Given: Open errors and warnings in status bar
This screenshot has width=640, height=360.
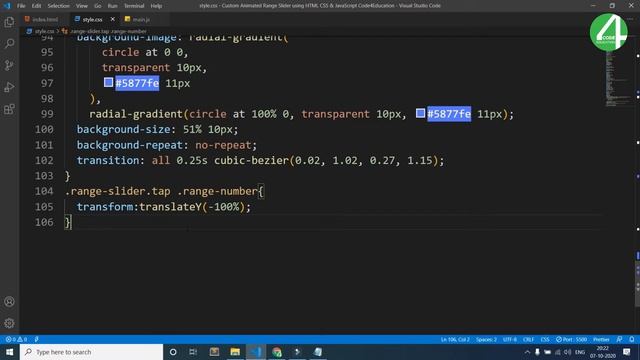Looking at the screenshot, I should (16, 339).
